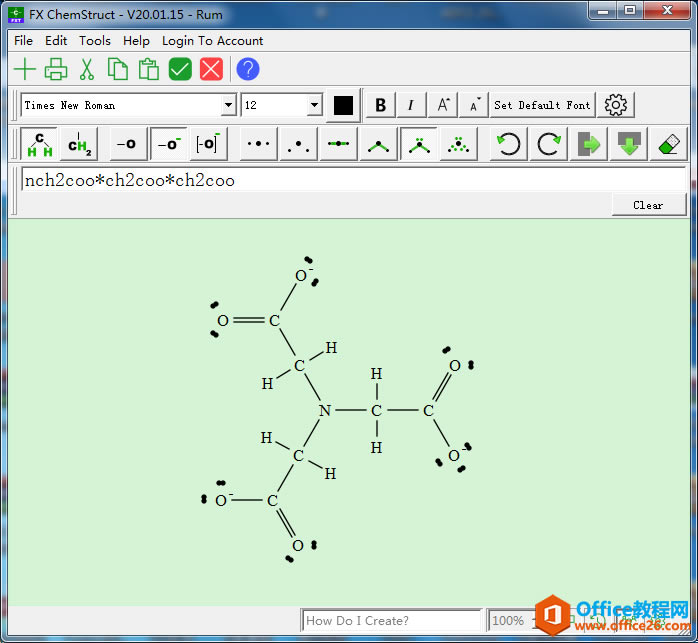Click the green right arrow flip icon
This screenshot has height=643, width=698.
coord(588,144)
